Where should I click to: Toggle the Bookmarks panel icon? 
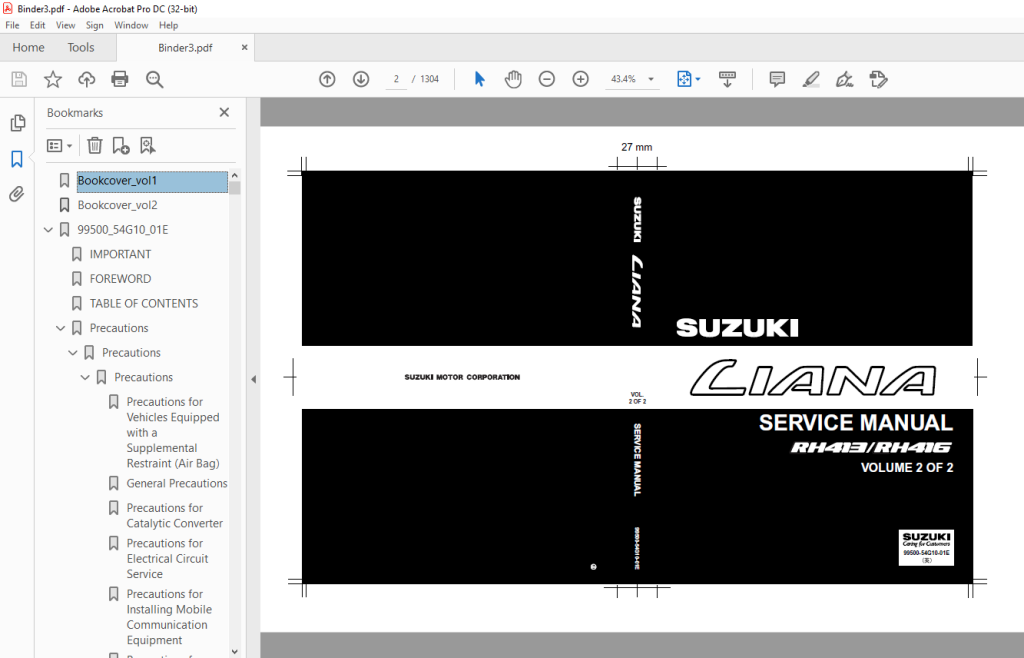[17, 159]
